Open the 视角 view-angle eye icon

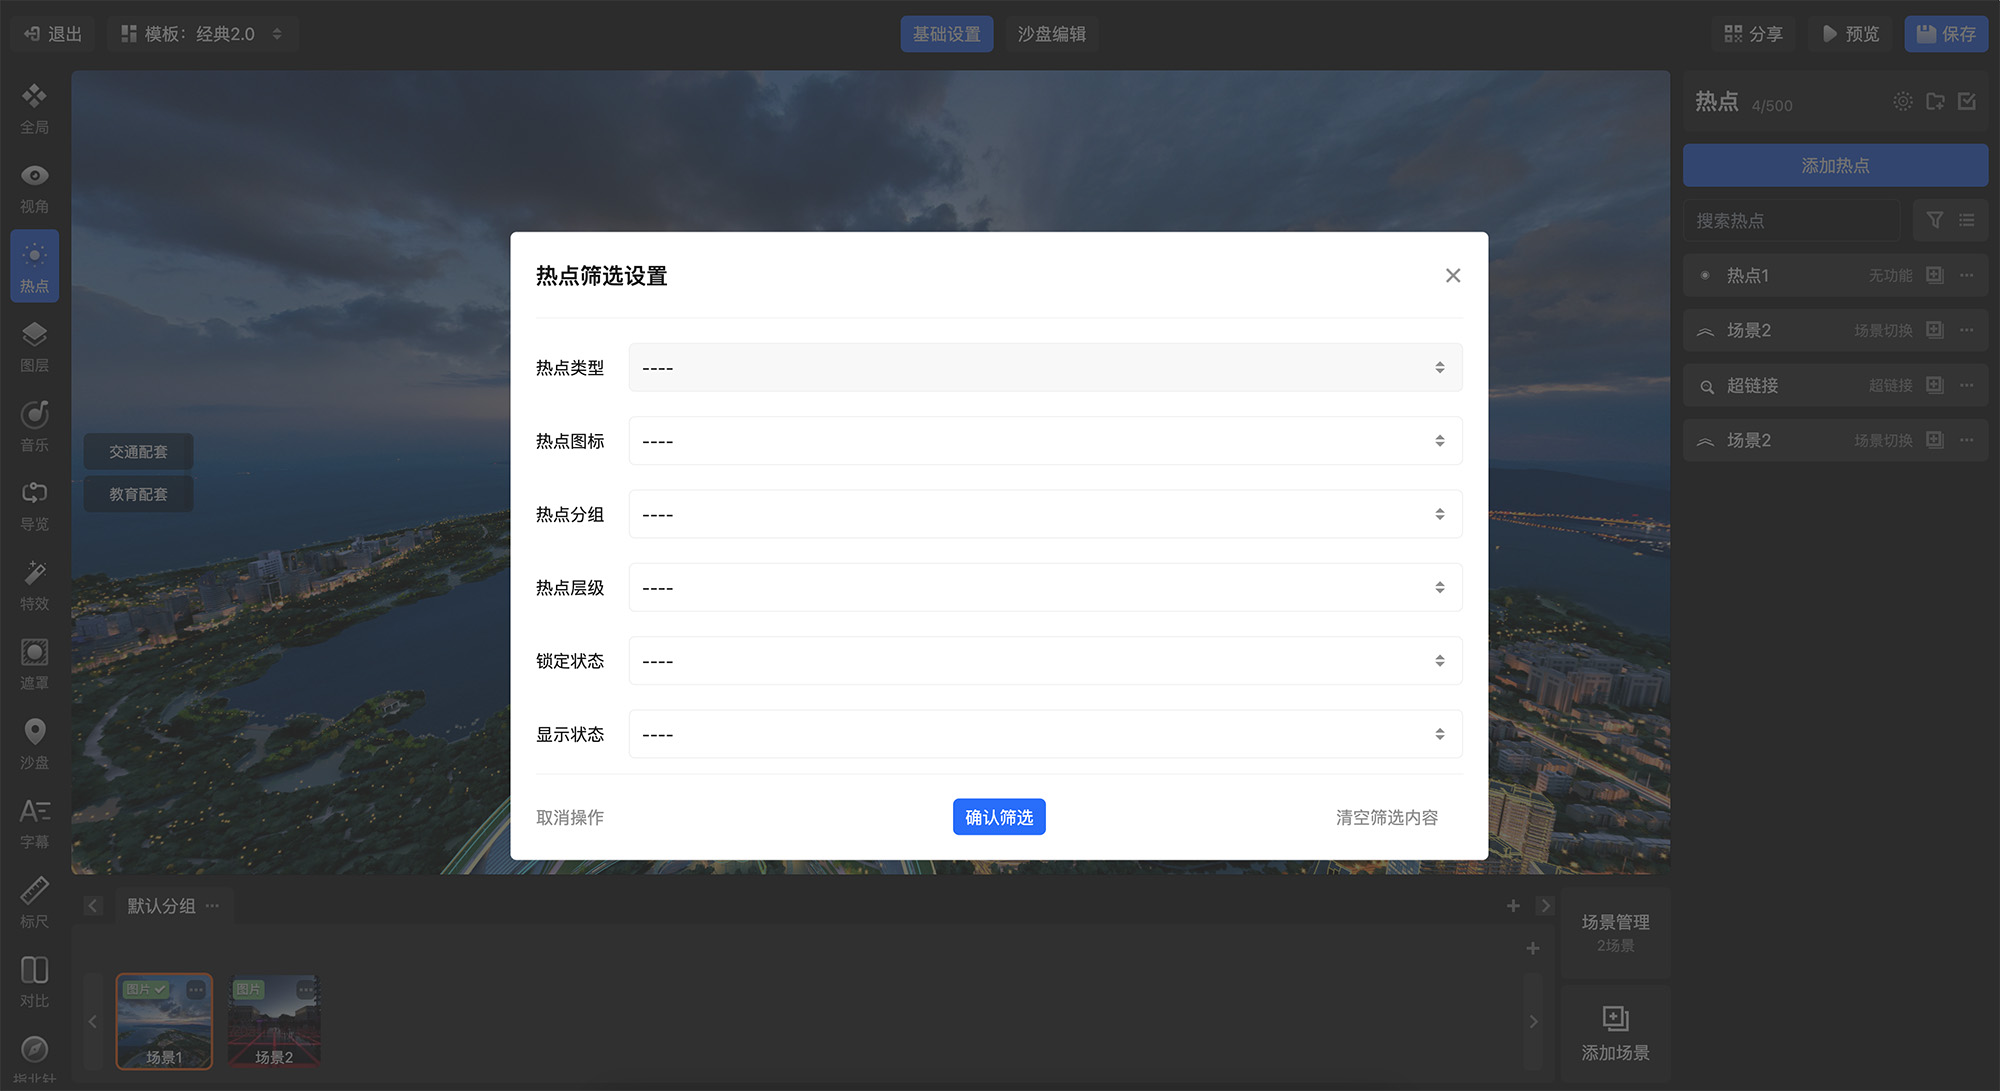tap(34, 176)
